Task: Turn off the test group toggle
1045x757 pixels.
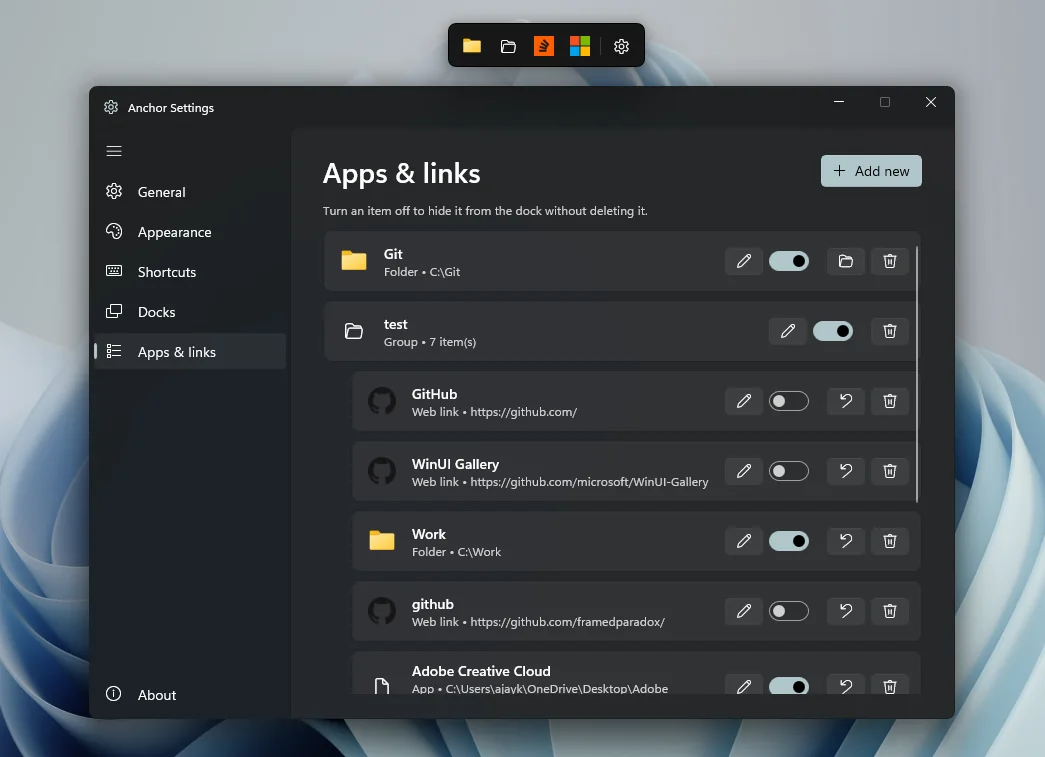Action: click(832, 331)
